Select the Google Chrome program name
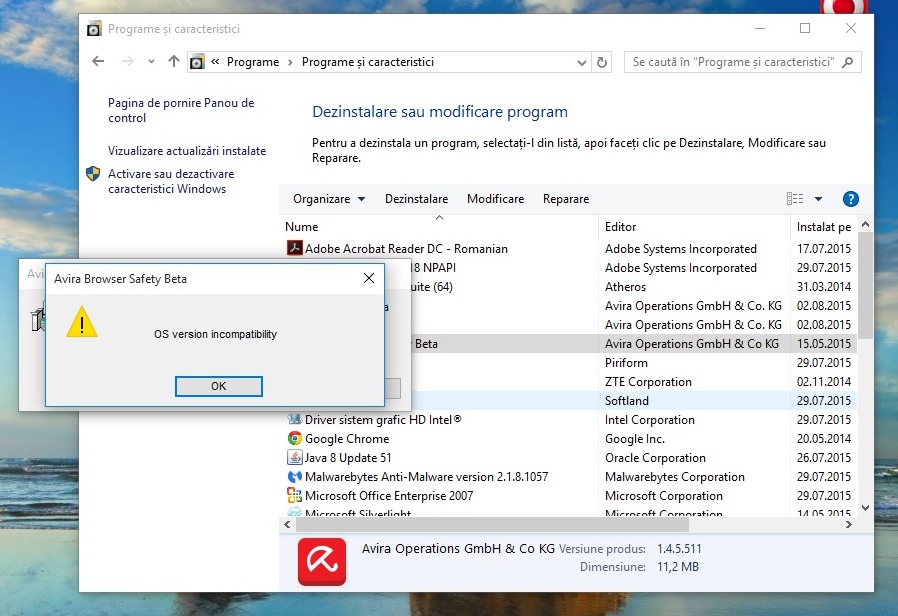 [347, 439]
